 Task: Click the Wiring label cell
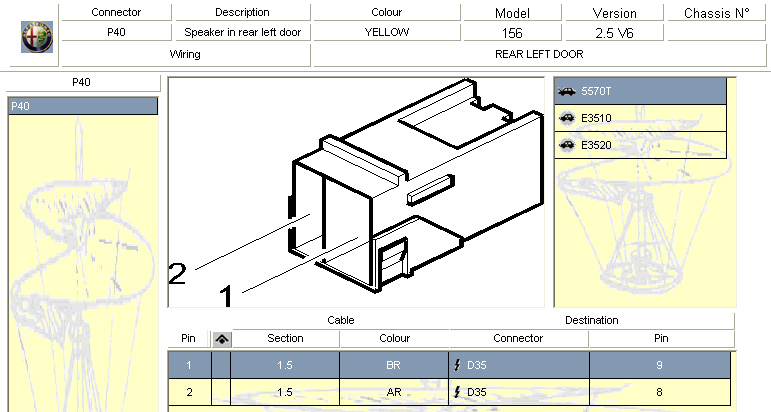tap(185, 55)
